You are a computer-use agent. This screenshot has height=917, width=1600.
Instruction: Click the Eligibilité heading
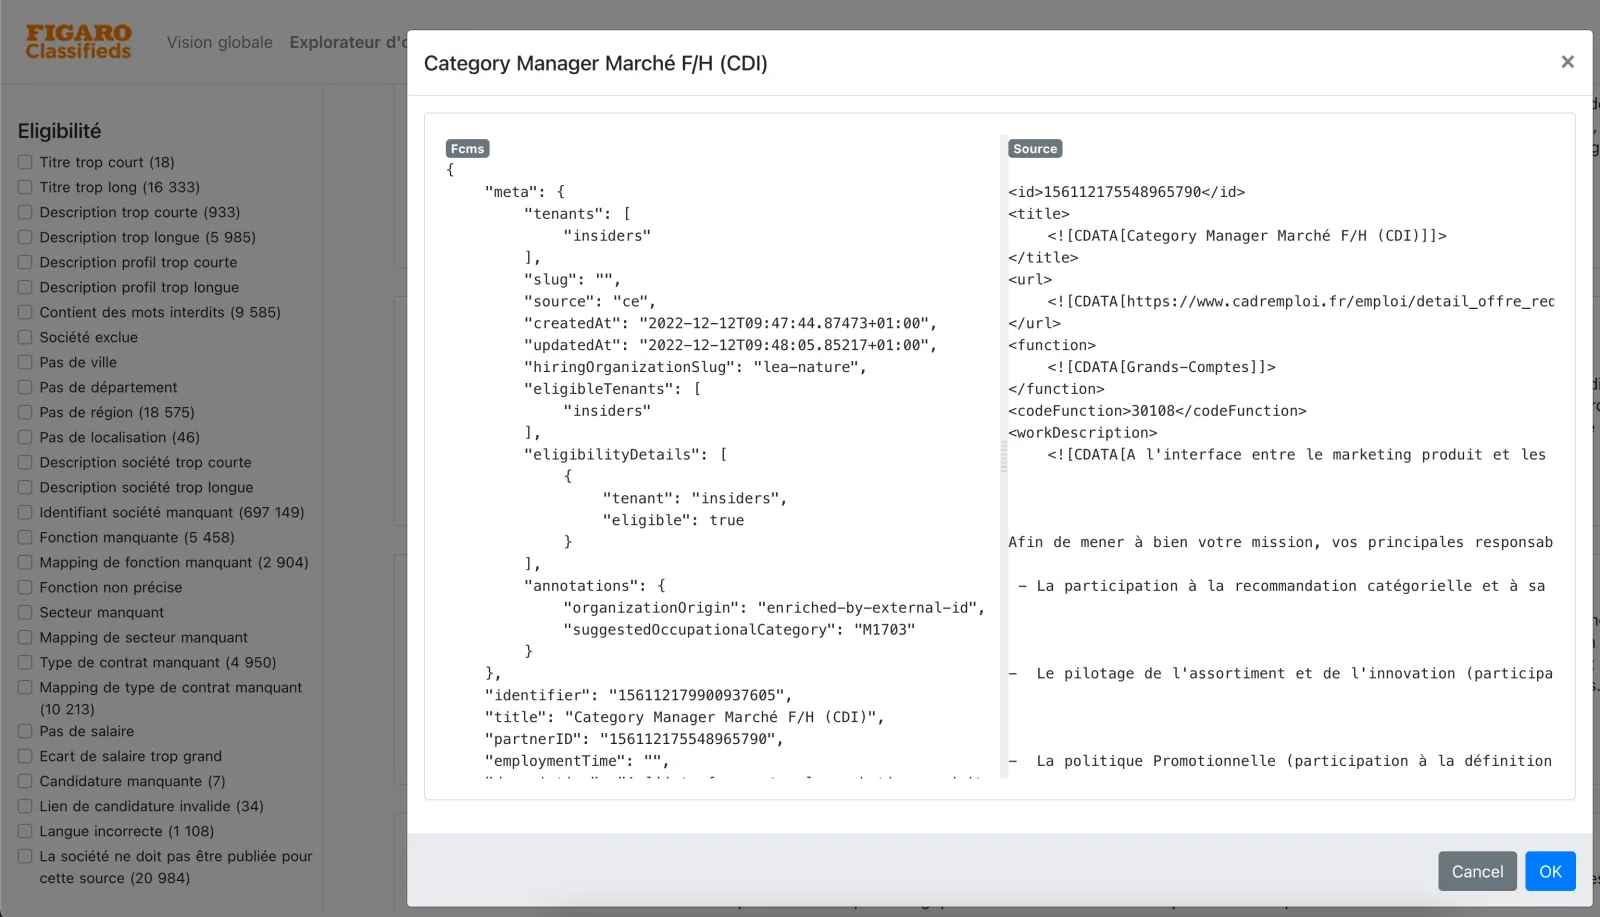click(59, 131)
